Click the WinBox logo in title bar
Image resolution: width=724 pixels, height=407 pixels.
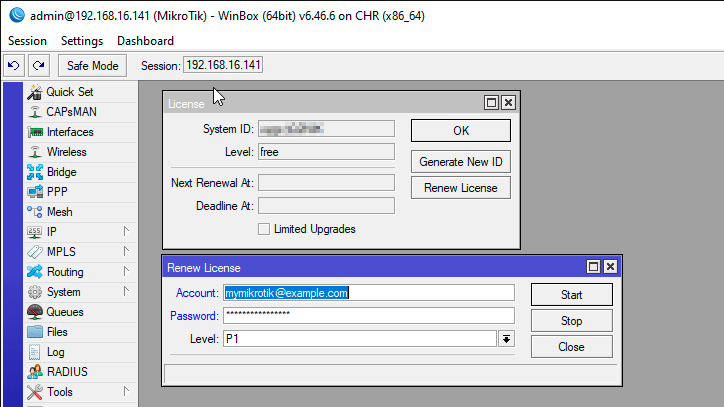point(17,15)
